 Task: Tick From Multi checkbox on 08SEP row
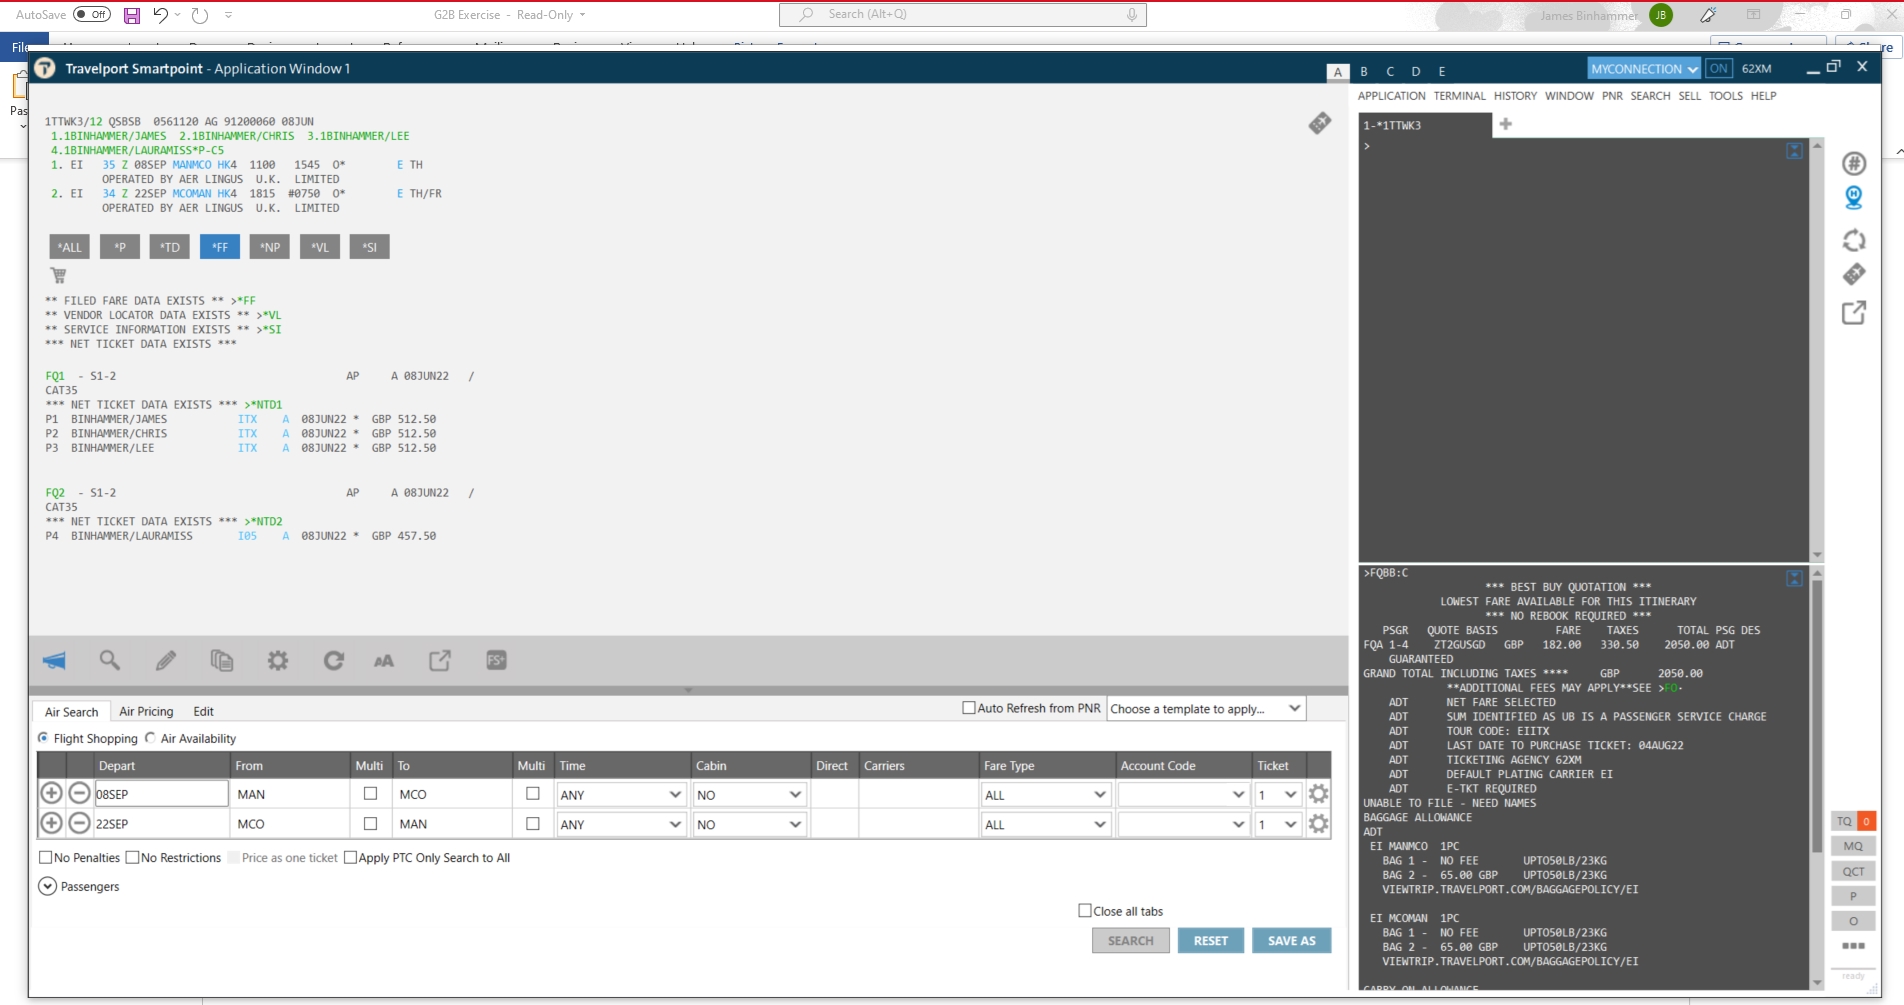[370, 794]
